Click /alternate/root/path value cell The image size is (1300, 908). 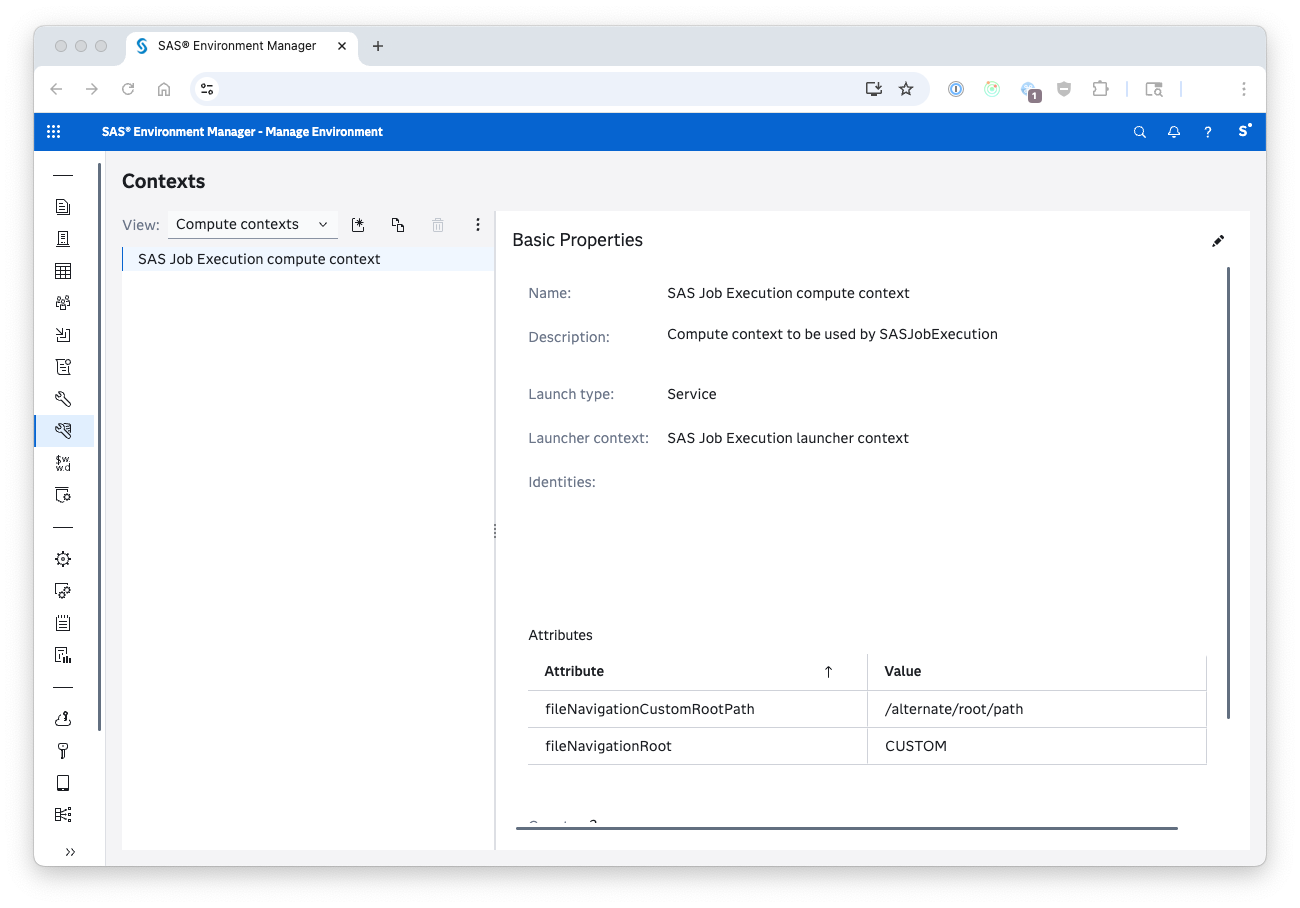(x=1037, y=709)
